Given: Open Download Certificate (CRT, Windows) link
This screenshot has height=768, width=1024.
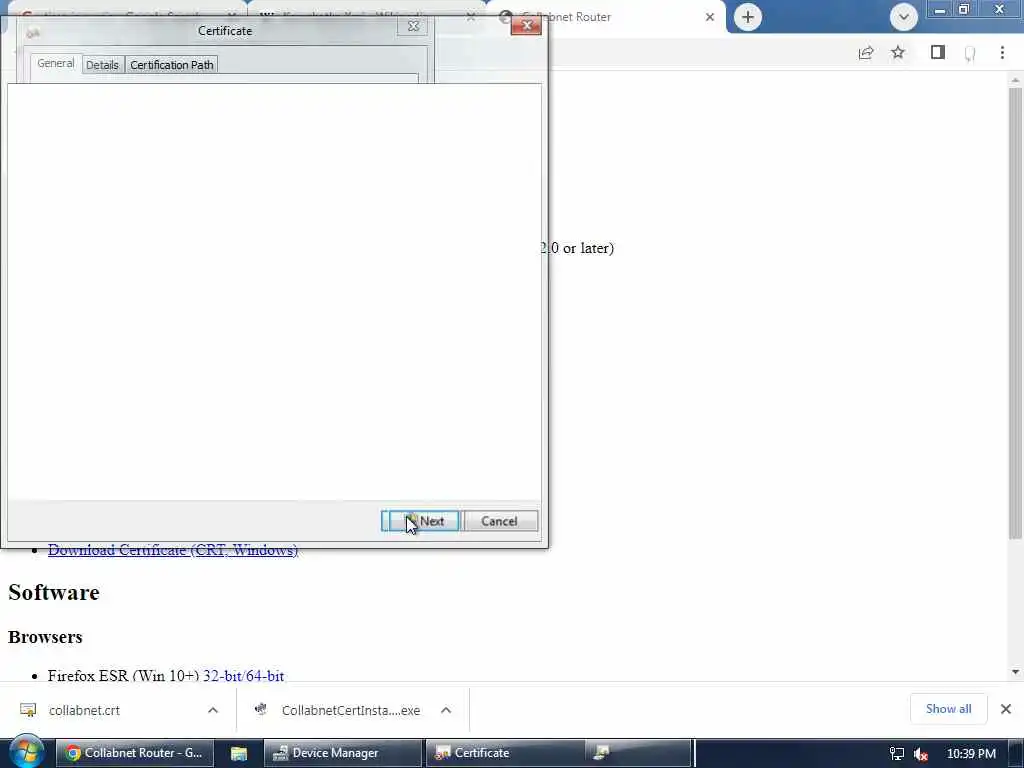Looking at the screenshot, I should (173, 550).
